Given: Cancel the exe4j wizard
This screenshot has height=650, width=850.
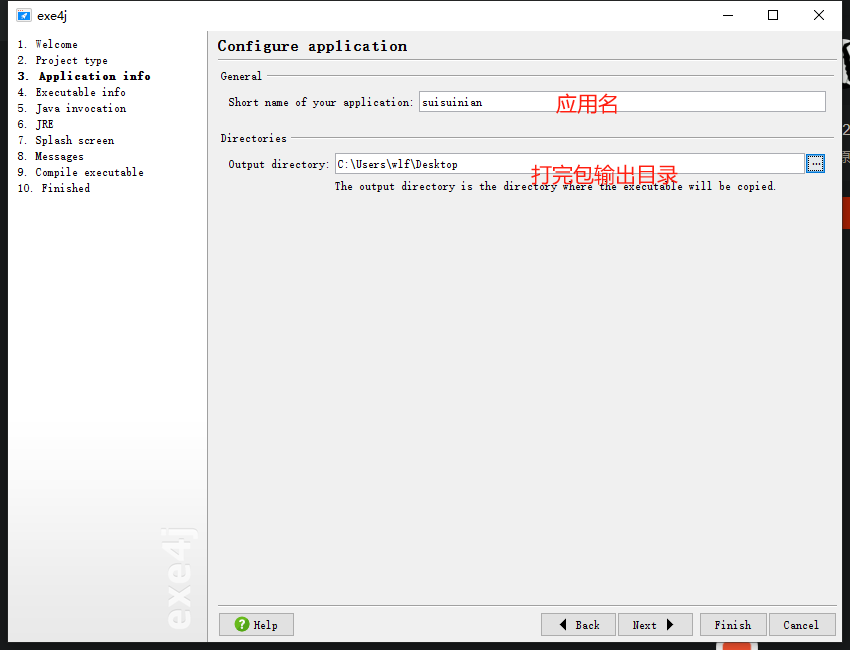Looking at the screenshot, I should (801, 625).
